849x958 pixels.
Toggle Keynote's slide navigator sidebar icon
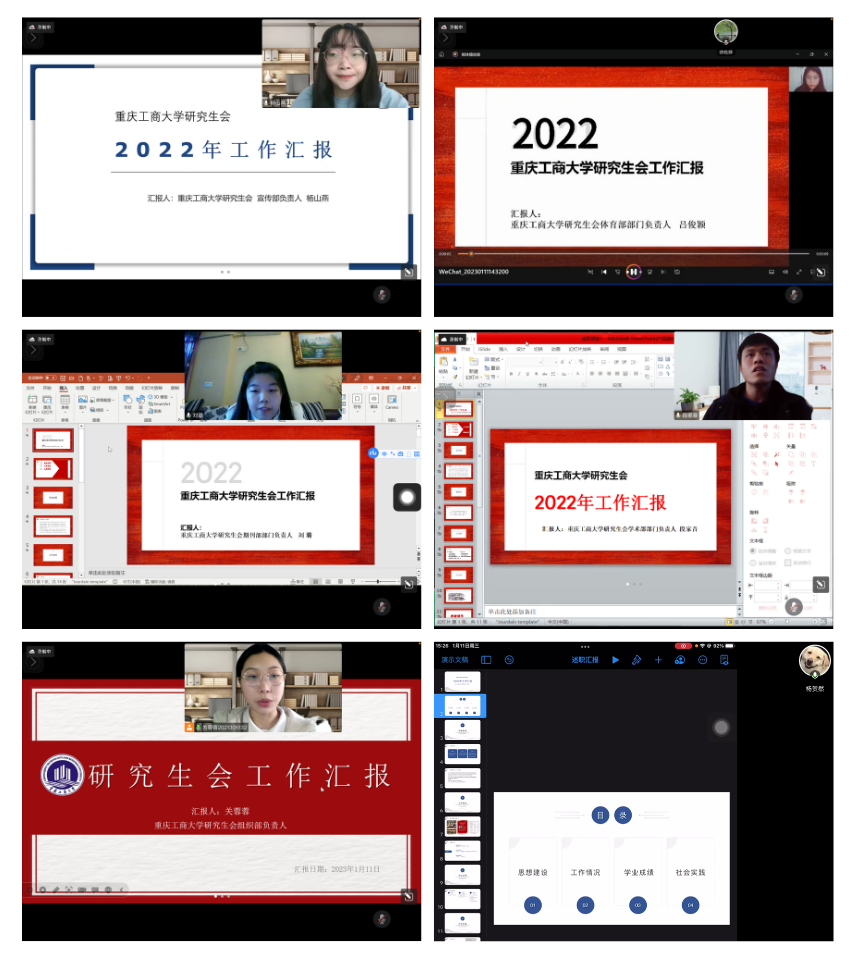point(486,660)
